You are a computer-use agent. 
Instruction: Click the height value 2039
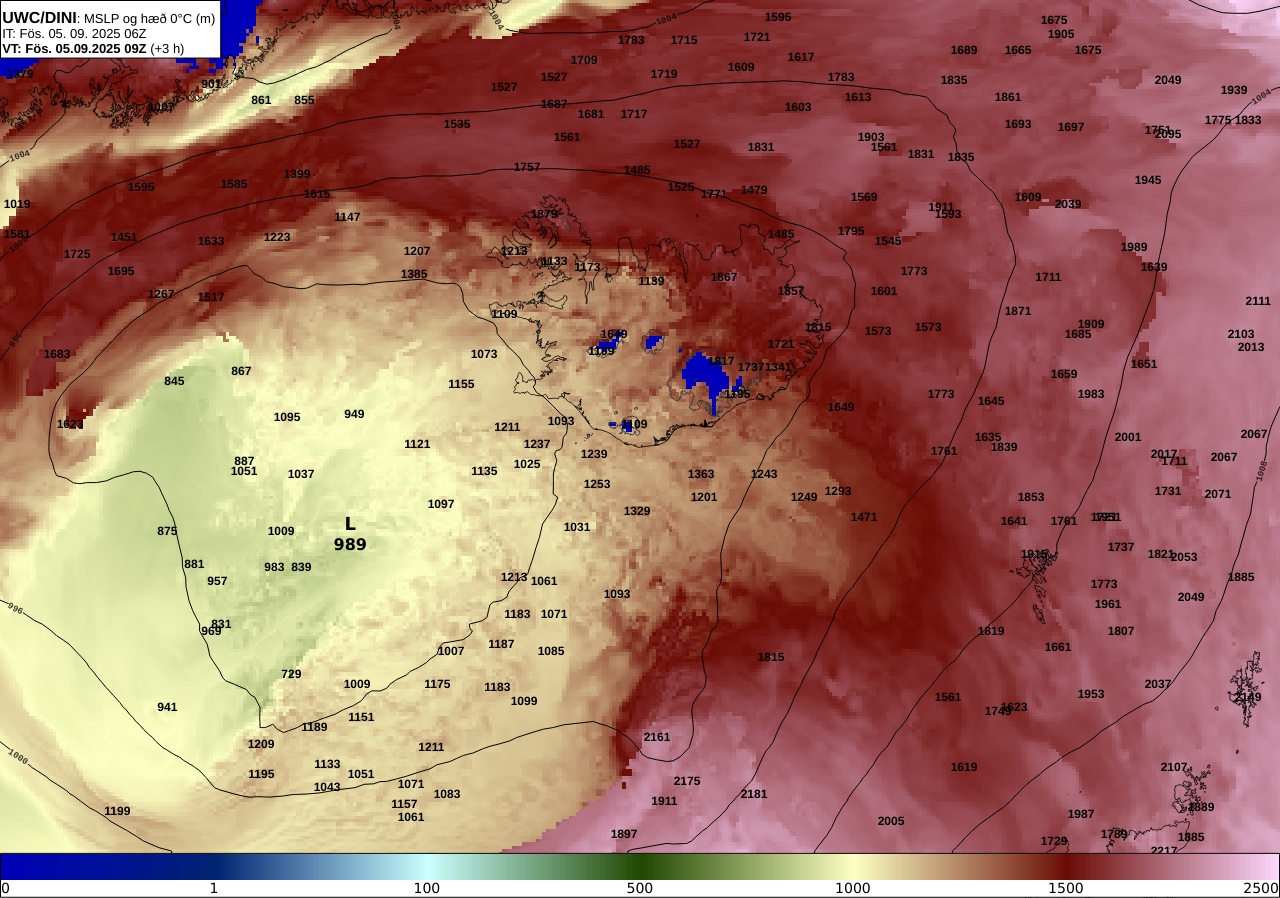1068,204
